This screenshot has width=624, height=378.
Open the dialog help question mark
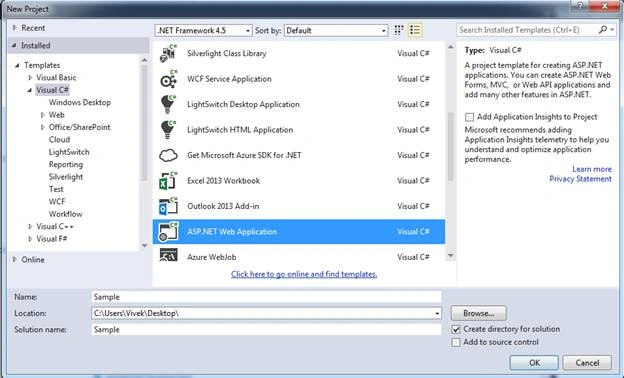pyautogui.click(x=580, y=6)
